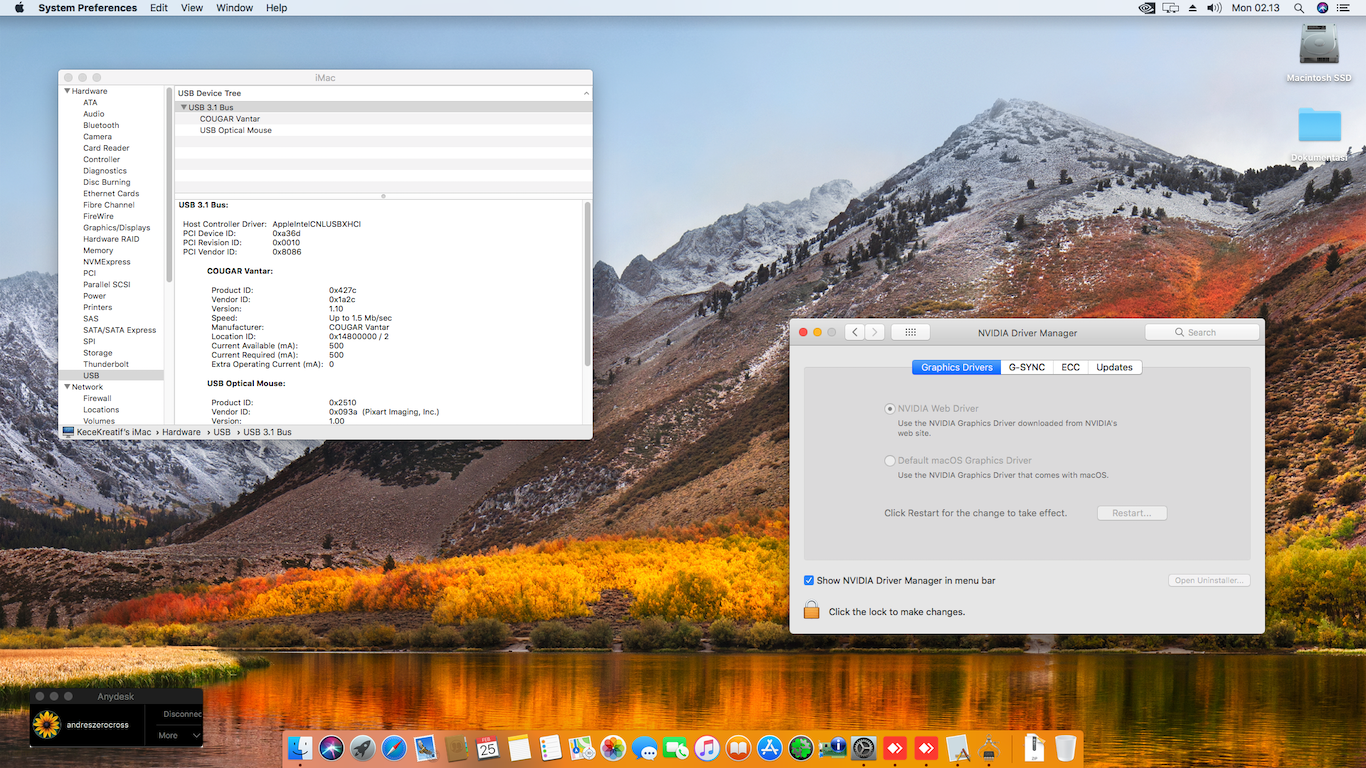Select Thunderbolt in the sidebar

(106, 364)
